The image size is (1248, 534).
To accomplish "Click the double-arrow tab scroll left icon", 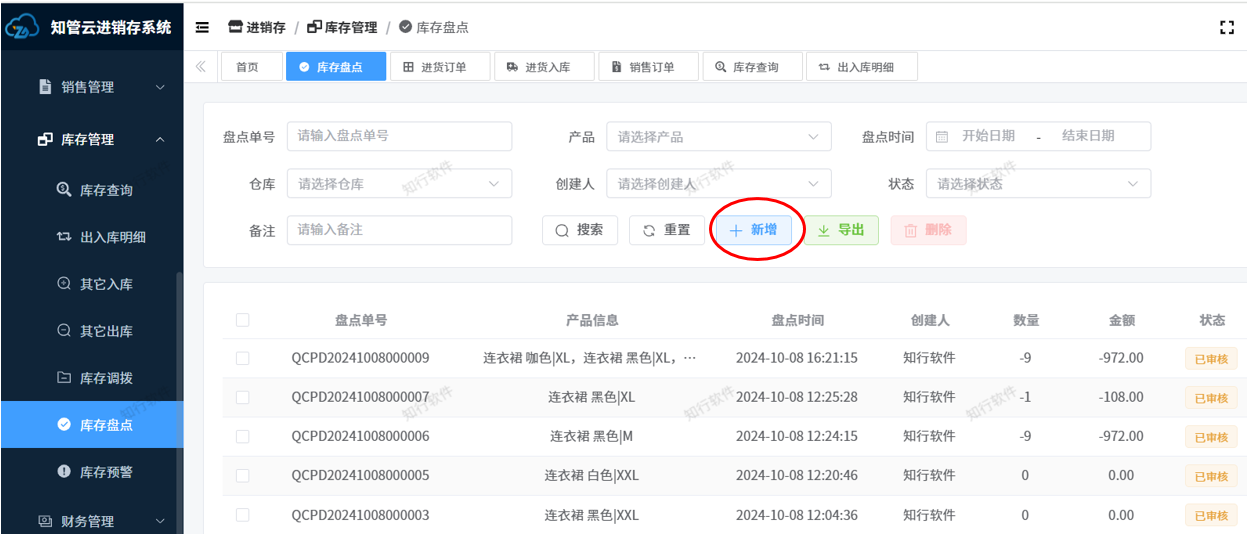I will [201, 67].
